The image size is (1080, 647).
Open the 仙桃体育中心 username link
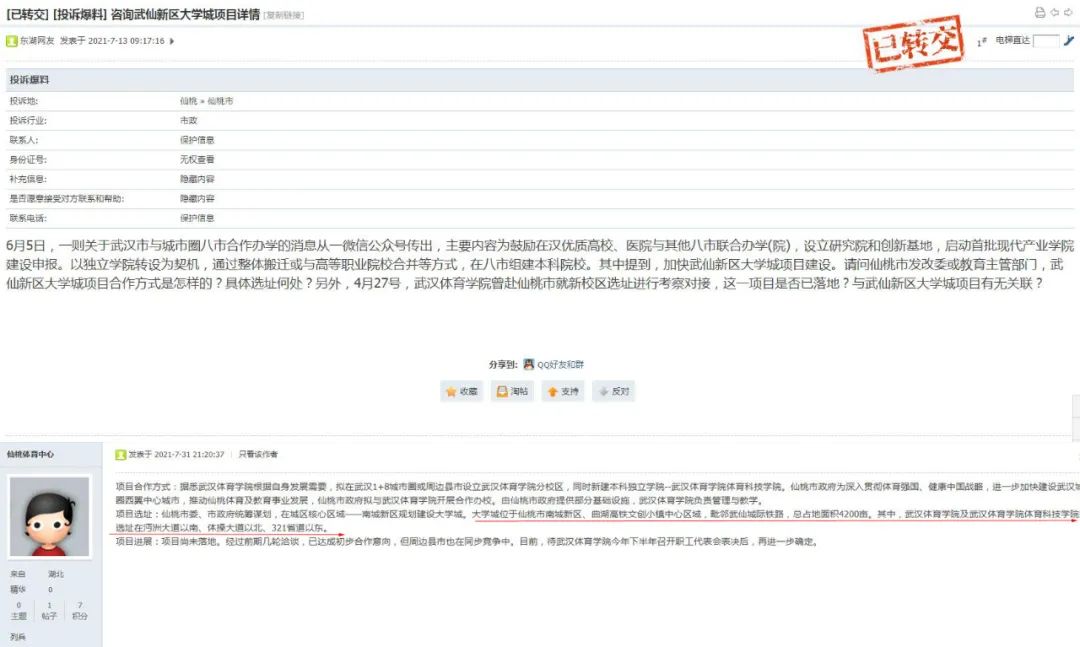tap(31, 454)
